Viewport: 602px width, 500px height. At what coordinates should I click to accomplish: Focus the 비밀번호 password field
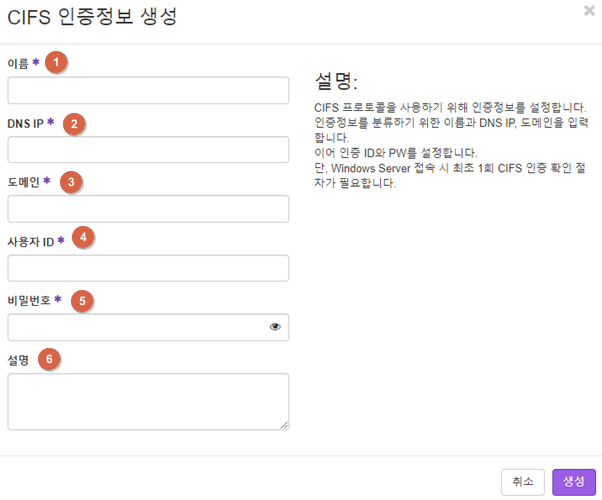pyautogui.click(x=135, y=327)
